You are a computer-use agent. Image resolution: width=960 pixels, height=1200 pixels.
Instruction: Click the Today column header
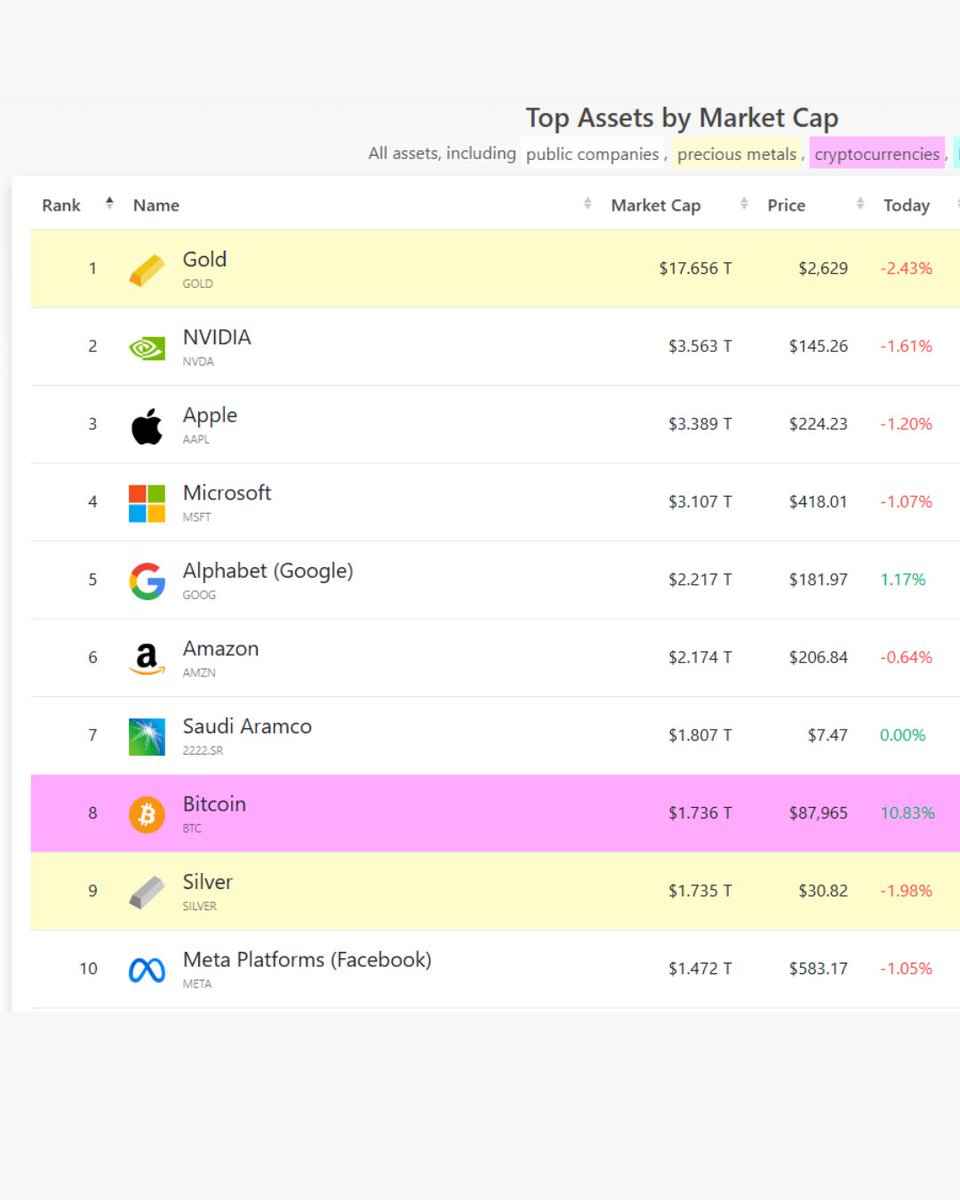pos(907,205)
